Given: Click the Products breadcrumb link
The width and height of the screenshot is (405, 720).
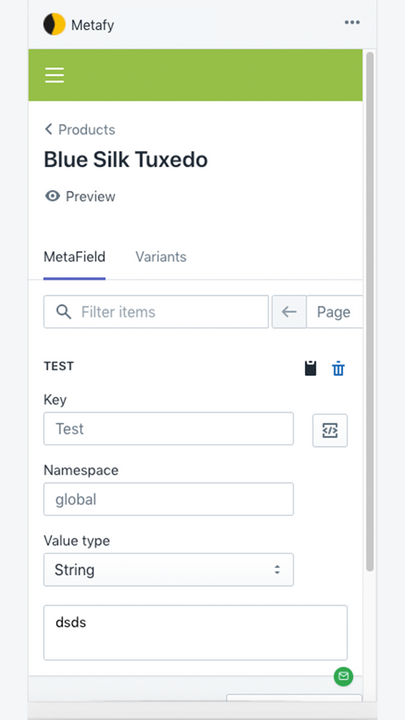Looking at the screenshot, I should (x=87, y=129).
